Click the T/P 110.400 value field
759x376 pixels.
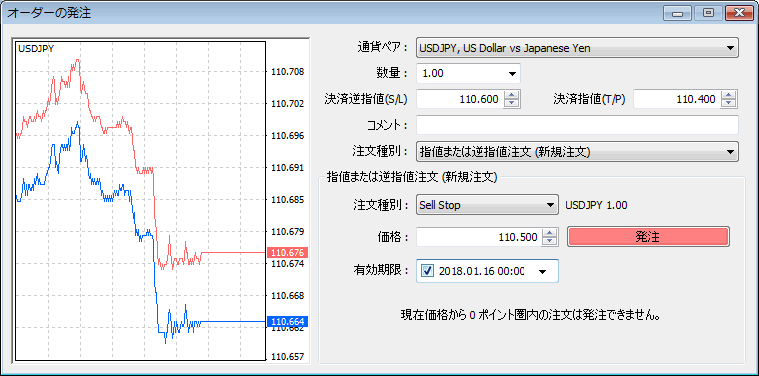[x=677, y=100]
